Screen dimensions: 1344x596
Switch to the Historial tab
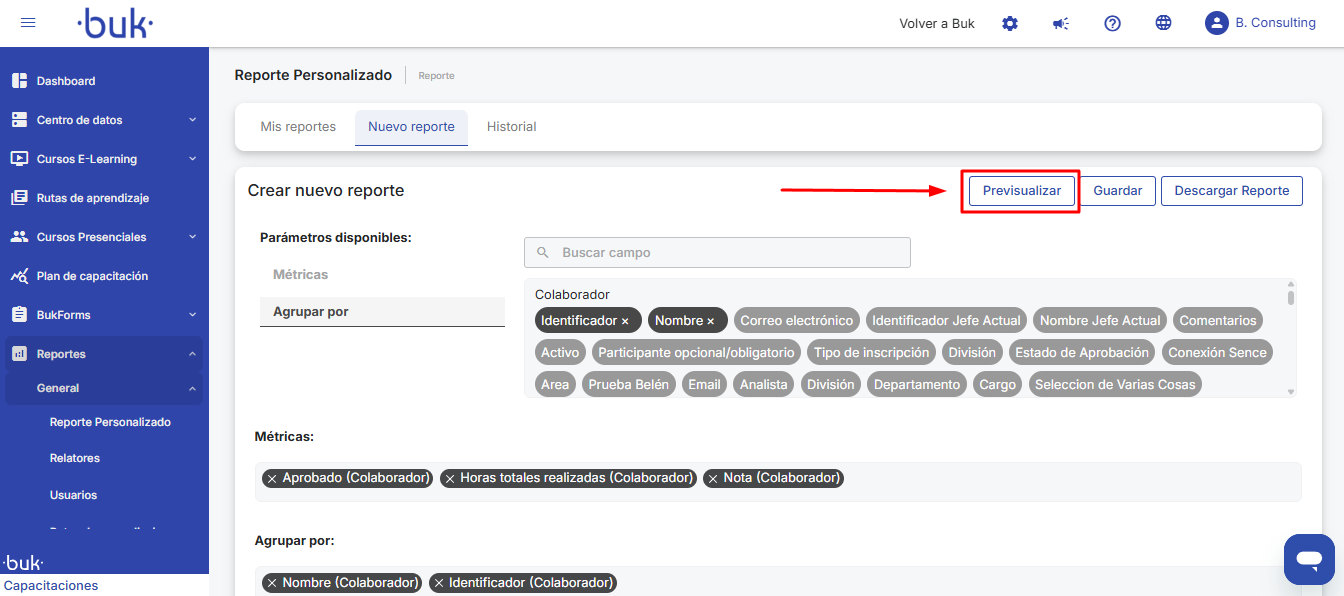click(x=511, y=127)
